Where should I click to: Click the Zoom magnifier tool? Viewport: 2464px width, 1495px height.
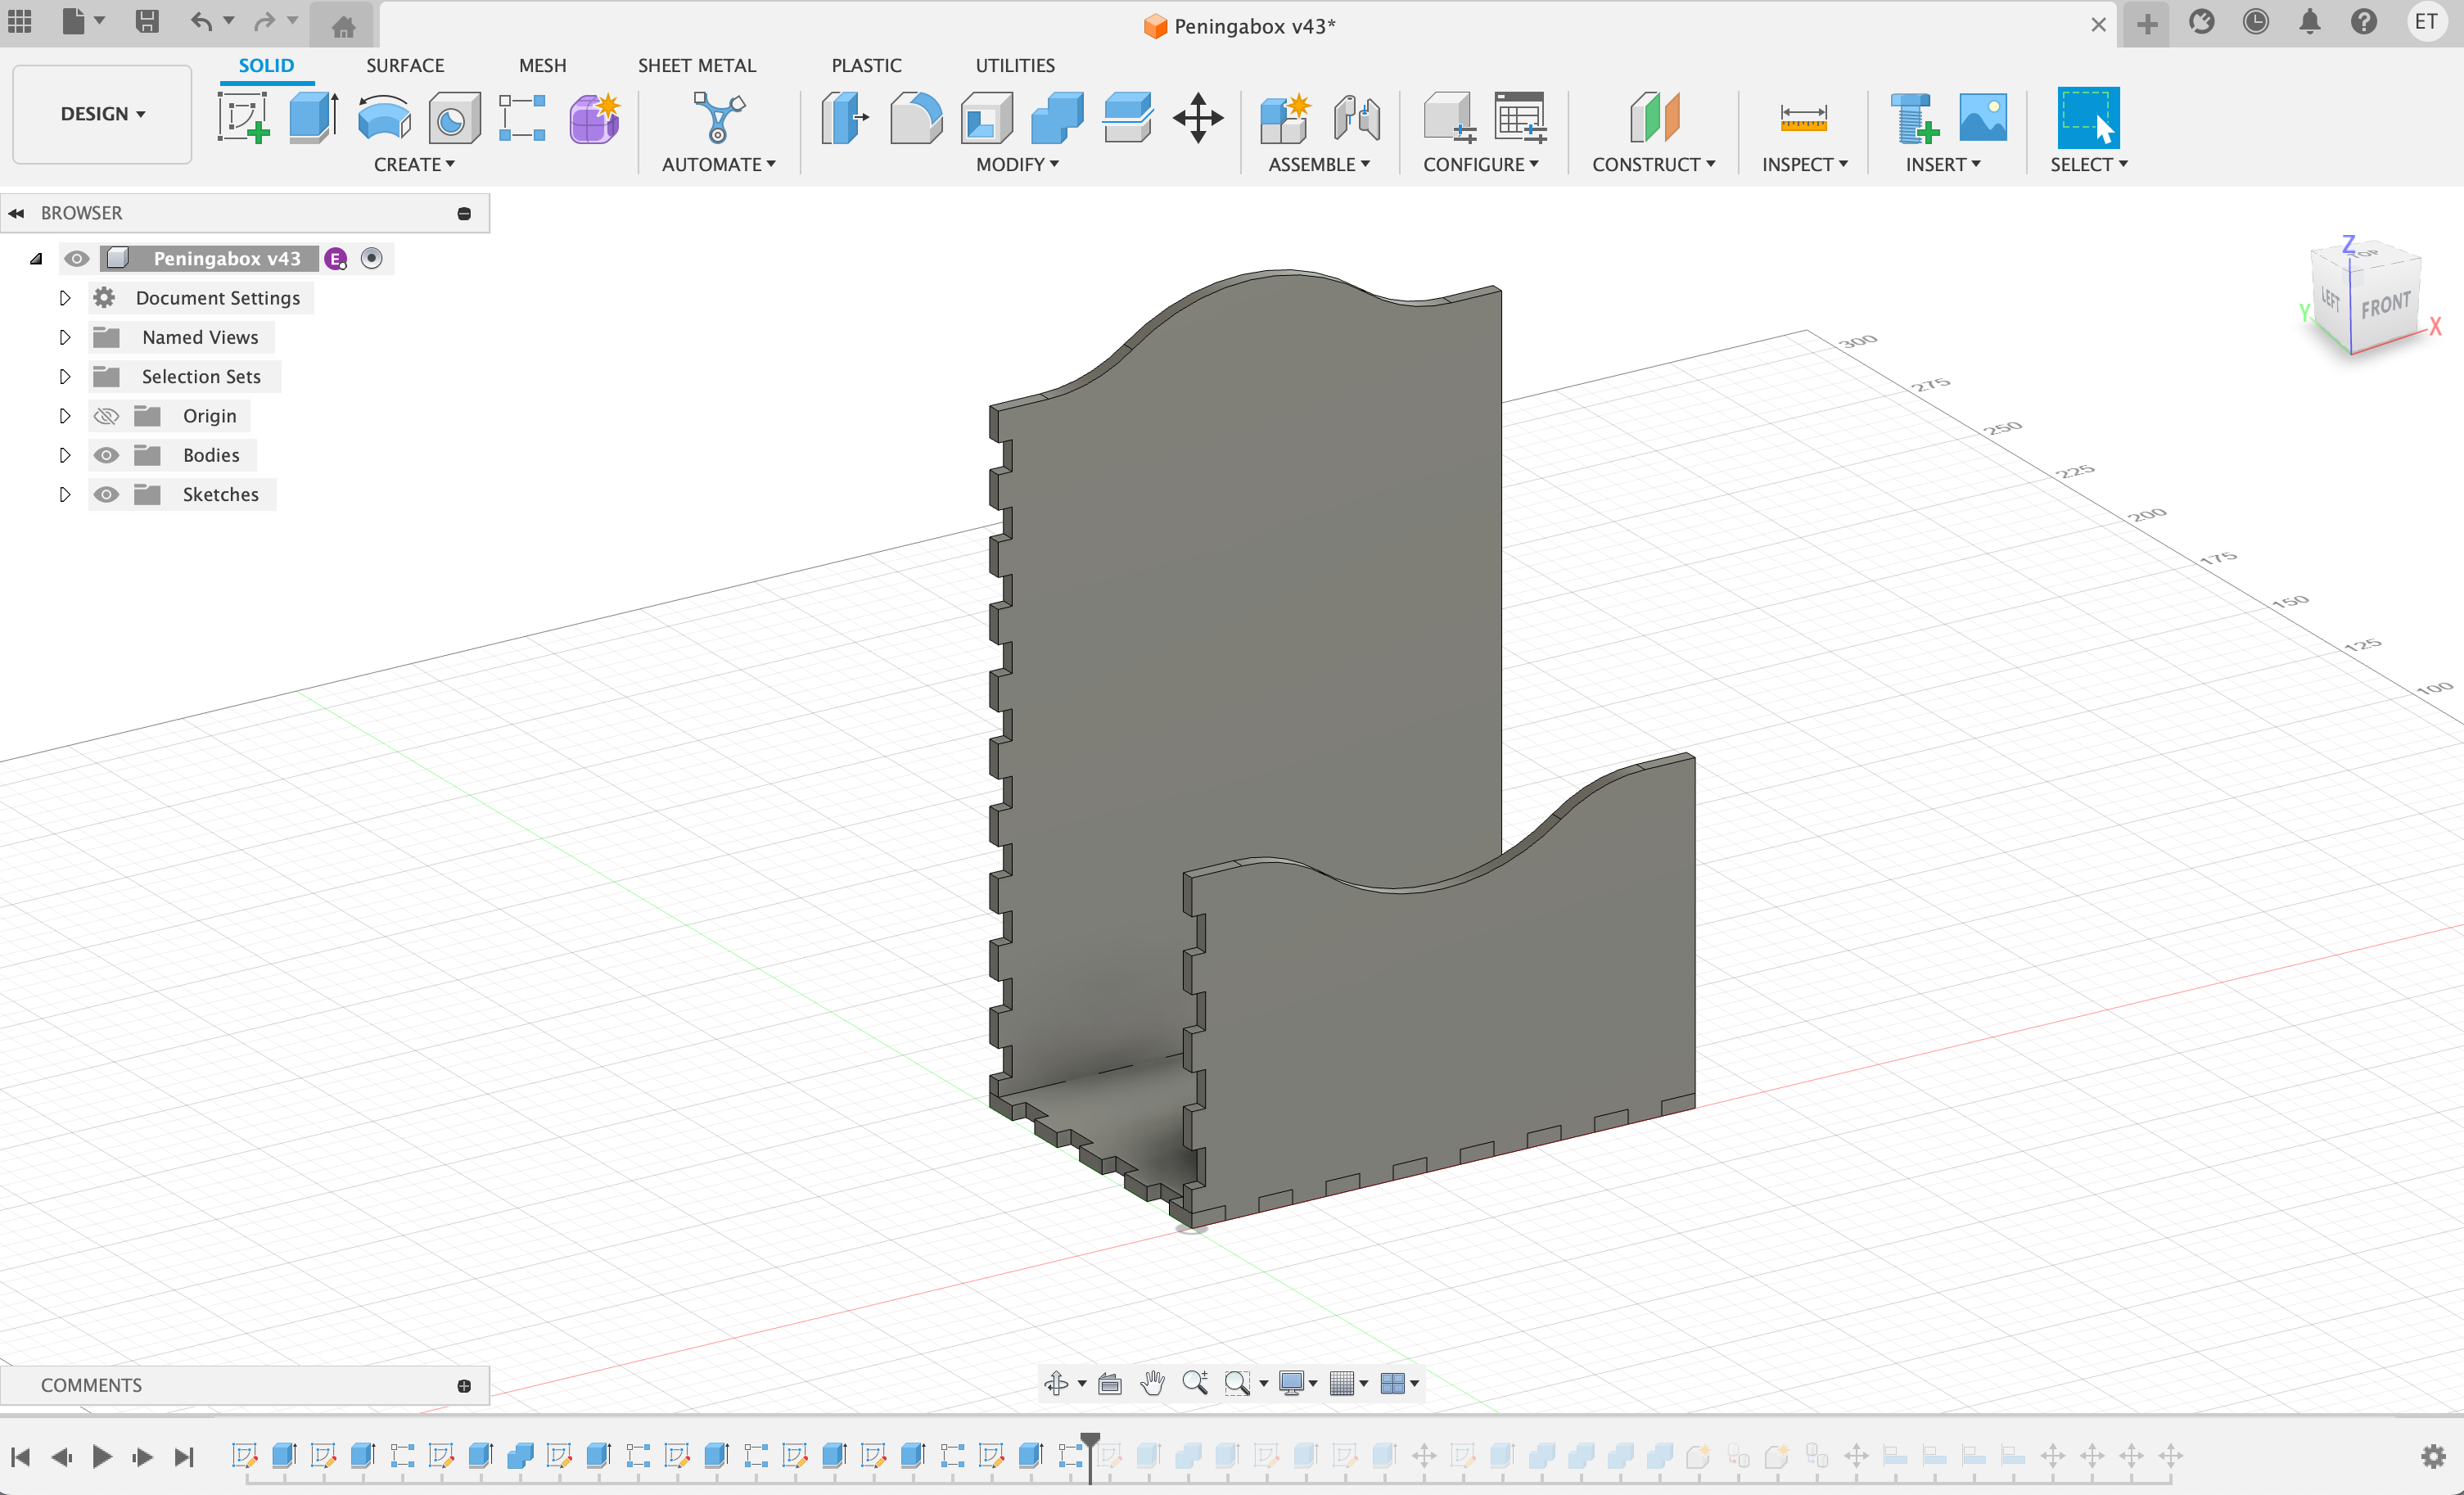[x=1195, y=1383]
